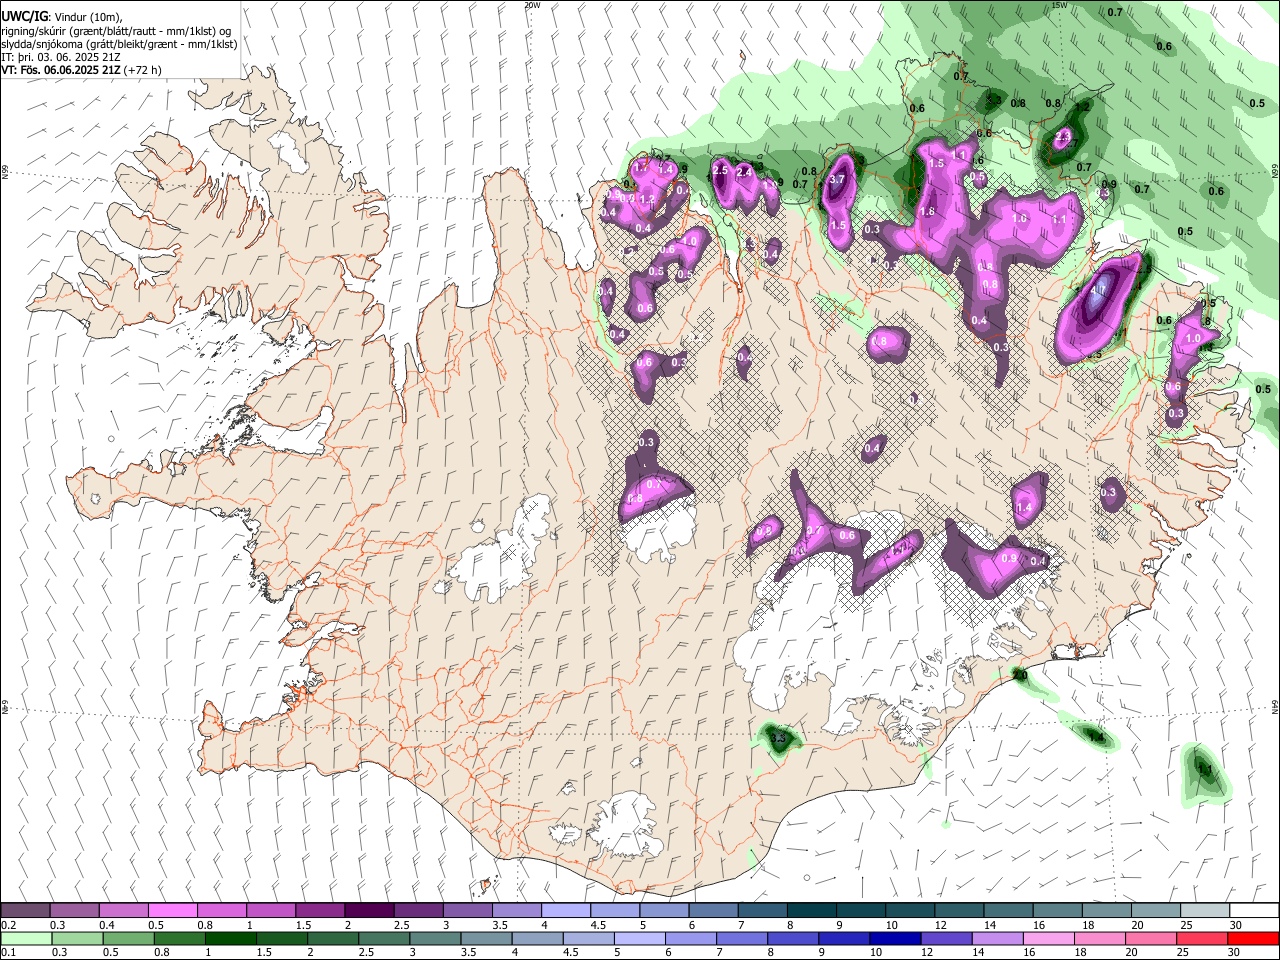Click the 3.7 snowfall value on the map
This screenshot has width=1280, height=960.
click(x=838, y=180)
